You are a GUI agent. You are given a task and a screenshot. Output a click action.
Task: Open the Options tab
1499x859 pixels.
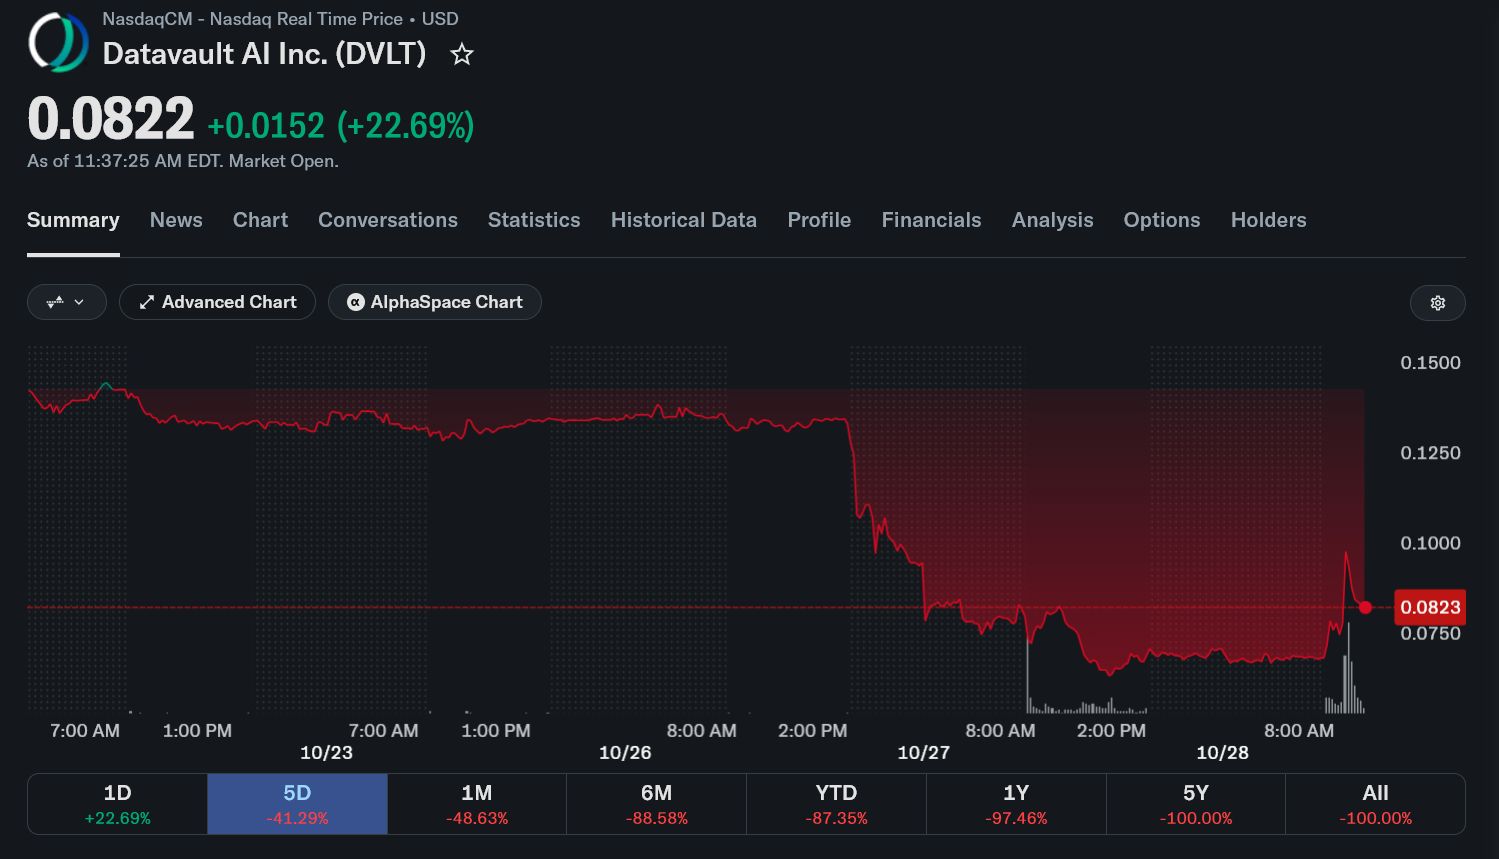click(x=1161, y=220)
